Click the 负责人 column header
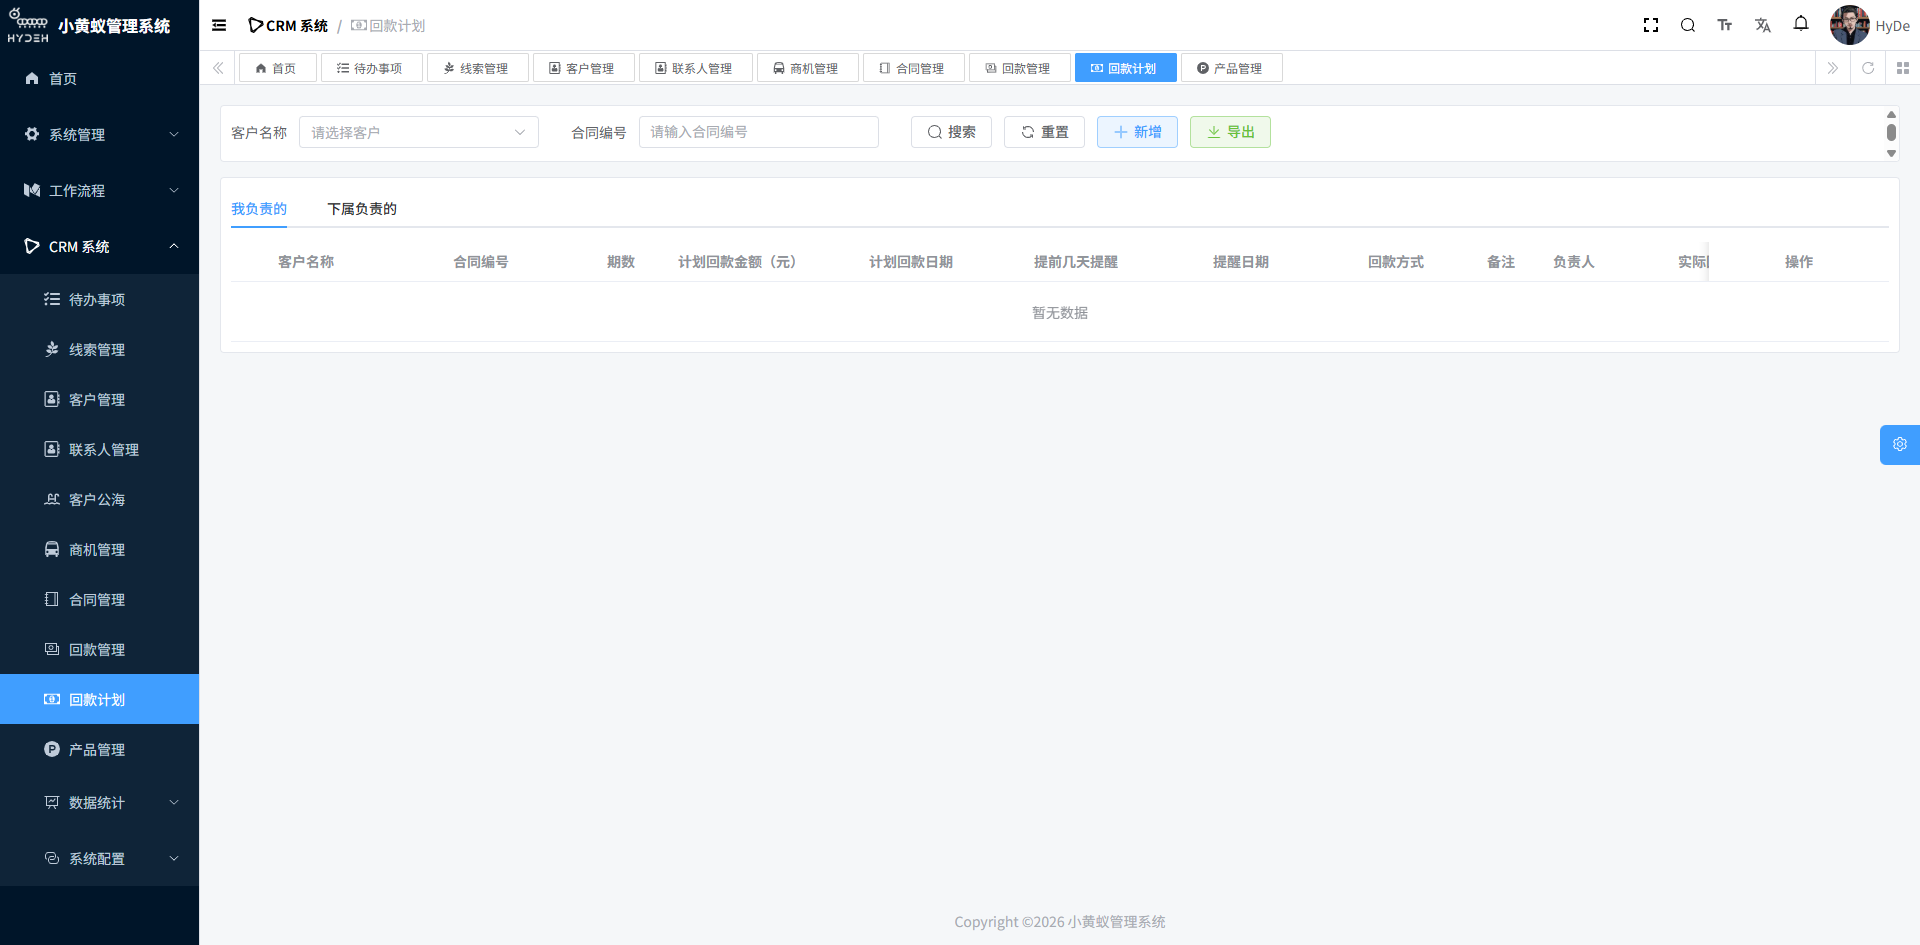Viewport: 1920px width, 945px height. tap(1574, 262)
